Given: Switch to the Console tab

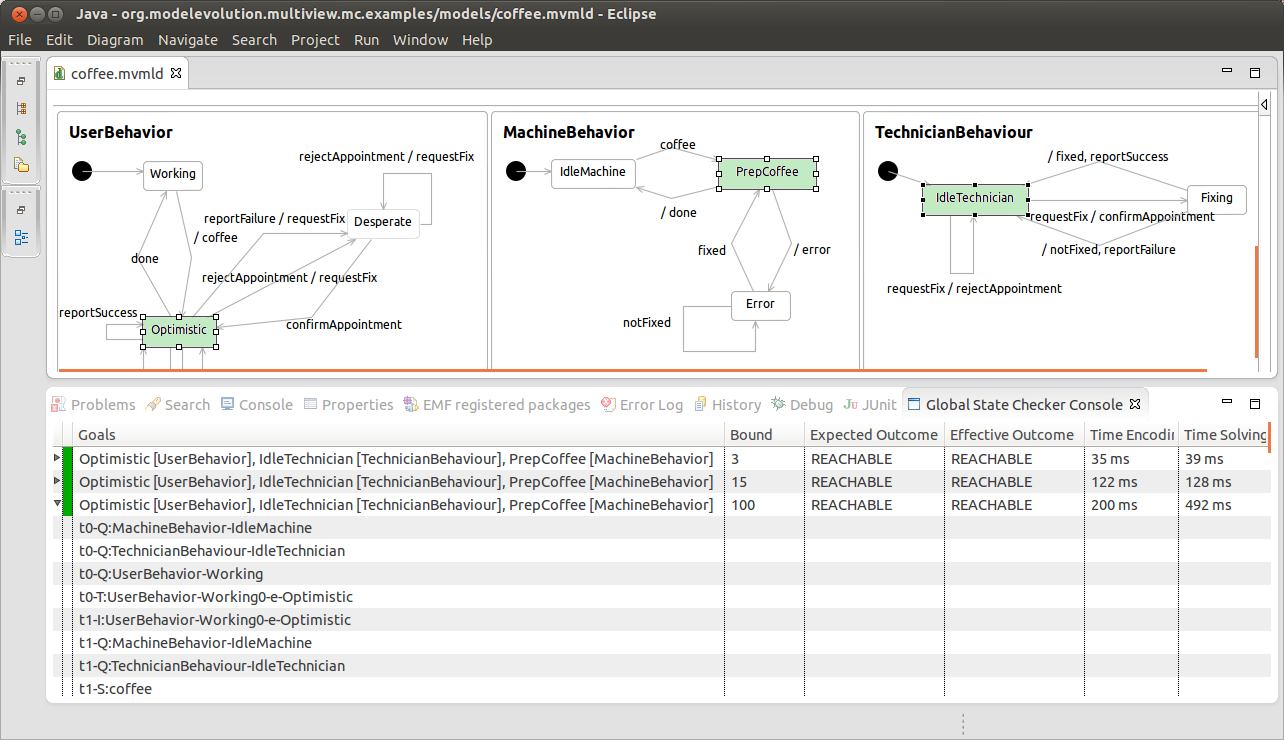Looking at the screenshot, I should pyautogui.click(x=265, y=404).
